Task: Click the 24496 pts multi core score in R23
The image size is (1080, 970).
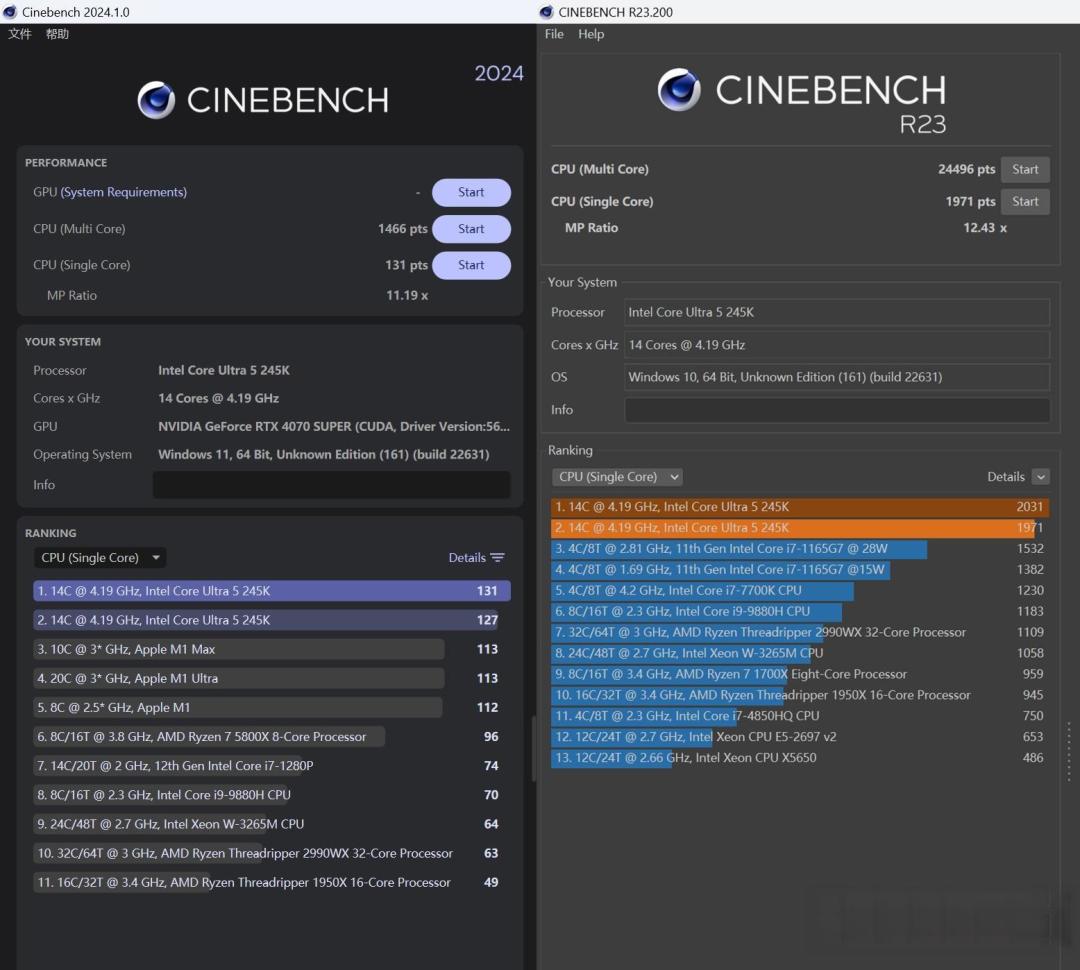Action: [966, 169]
